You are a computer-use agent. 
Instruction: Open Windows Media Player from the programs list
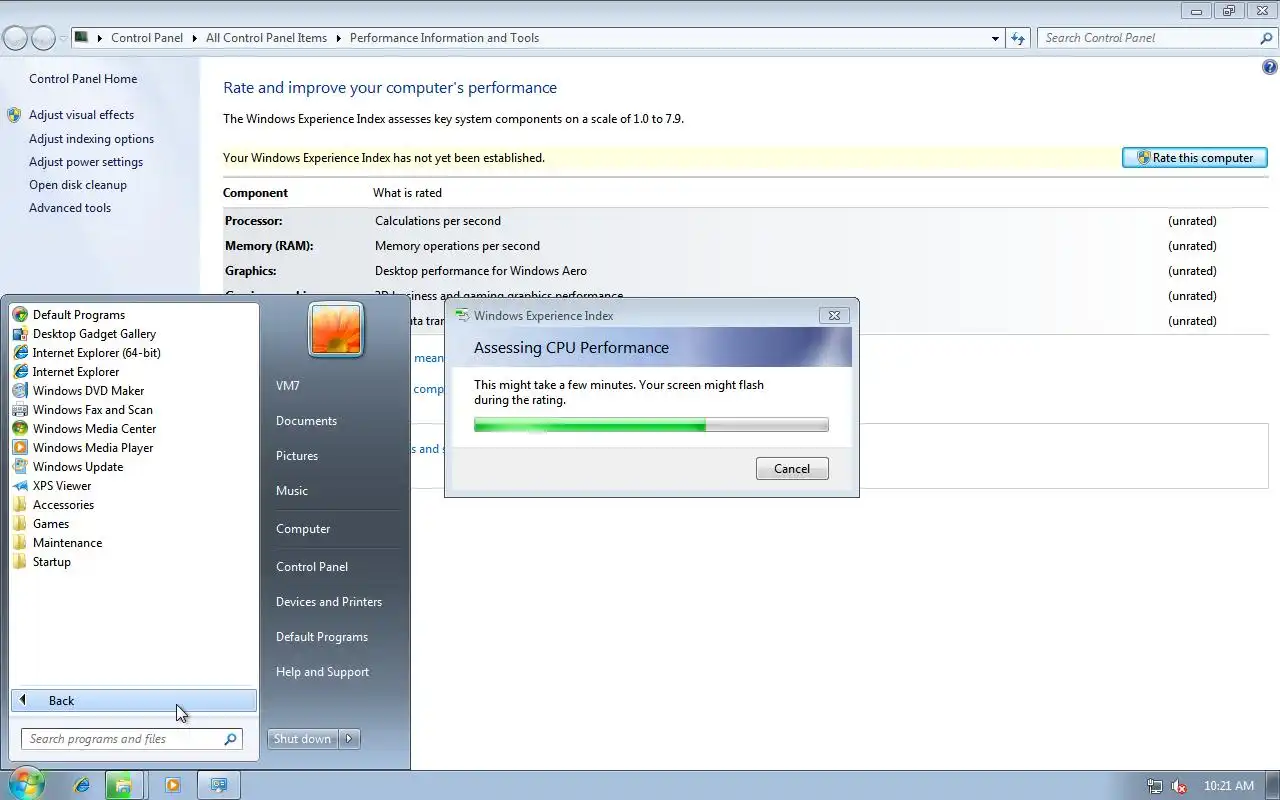coord(93,448)
